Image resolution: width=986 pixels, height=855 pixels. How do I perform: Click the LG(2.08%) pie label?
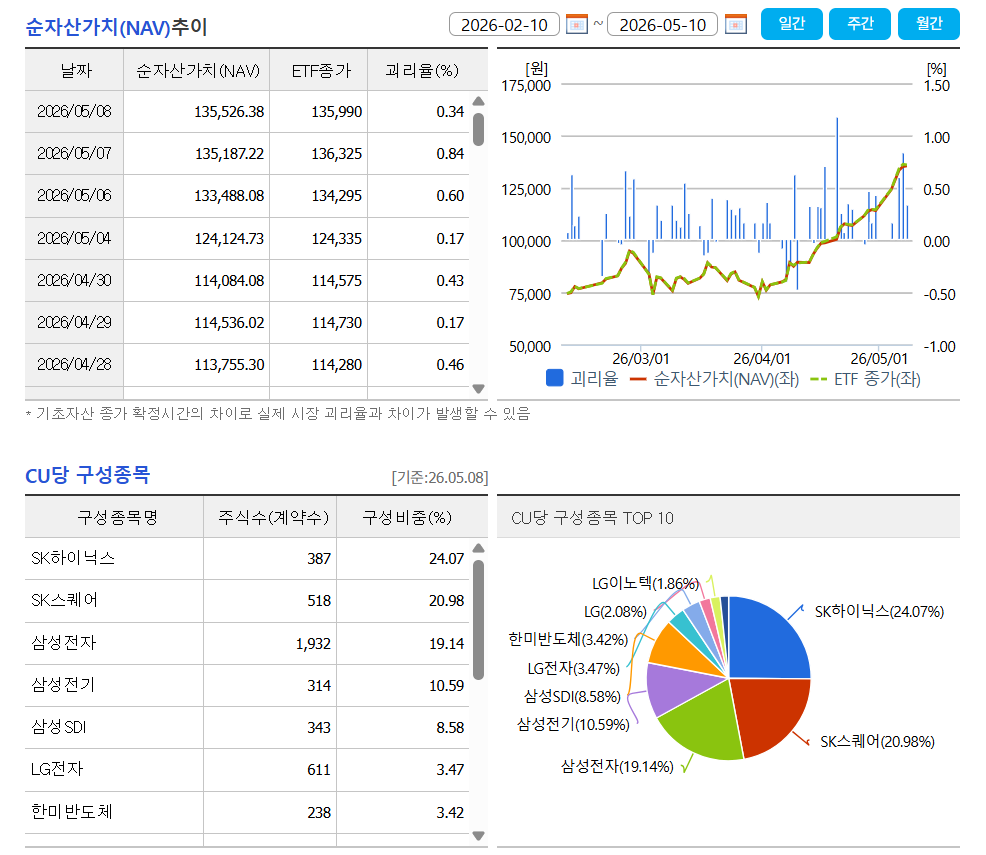pyautogui.click(x=615, y=612)
